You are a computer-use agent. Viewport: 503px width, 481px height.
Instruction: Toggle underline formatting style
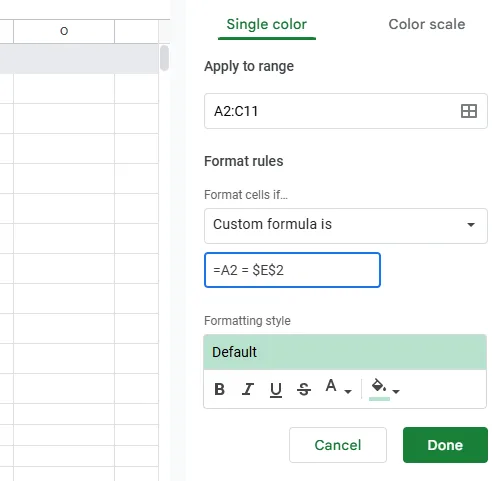click(276, 389)
